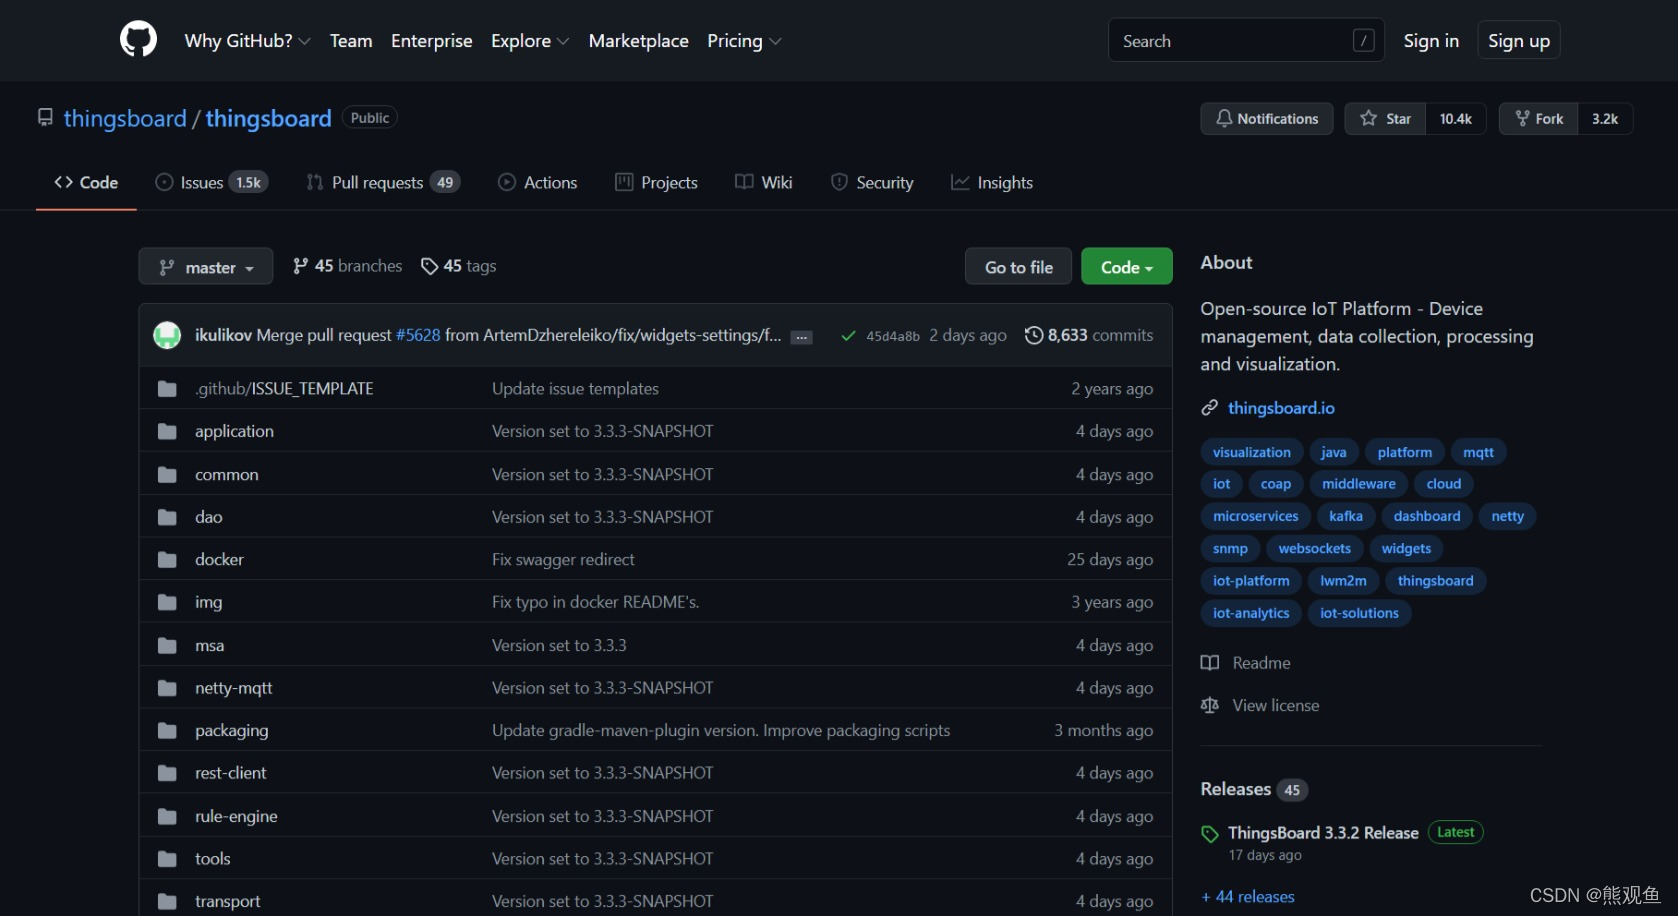This screenshot has height=916, width=1678.
Task: Click the tags icon beside 45 tags
Action: [429, 266]
